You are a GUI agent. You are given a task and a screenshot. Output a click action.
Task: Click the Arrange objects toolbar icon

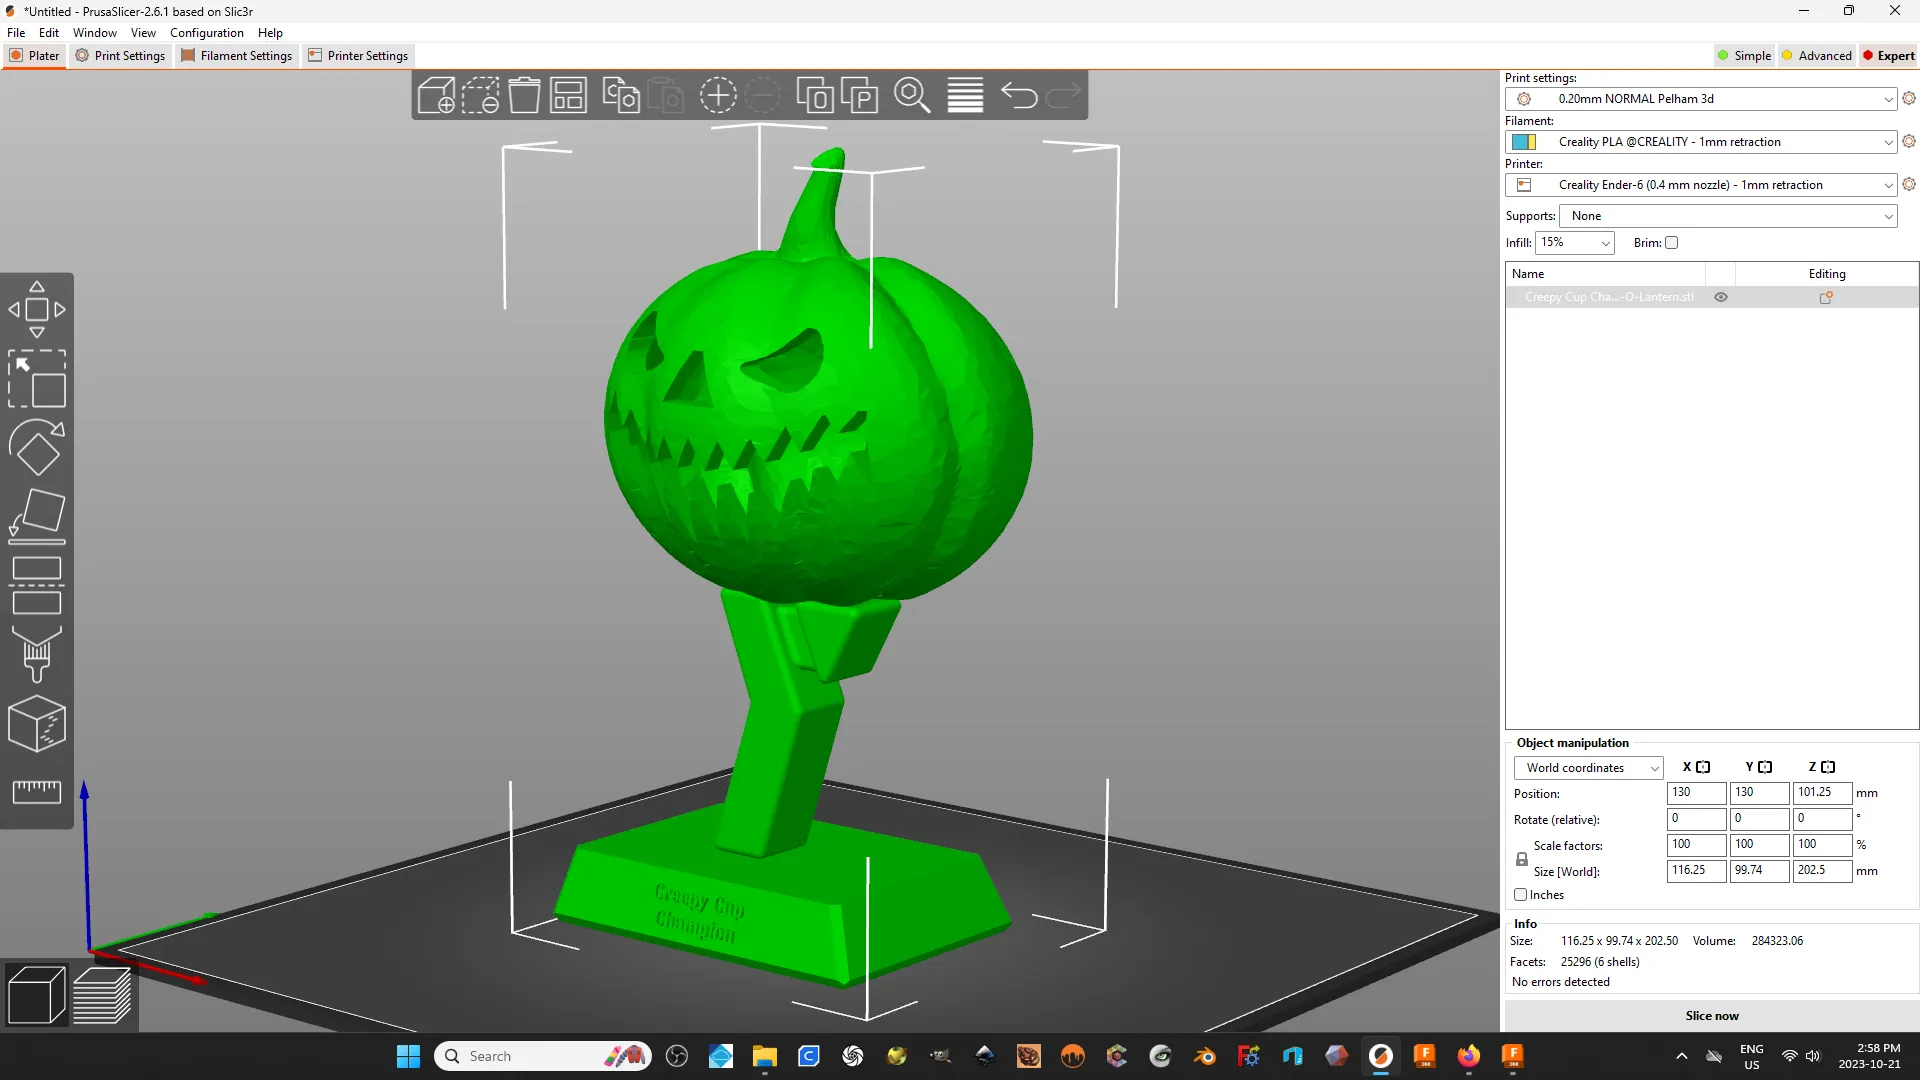click(x=568, y=96)
